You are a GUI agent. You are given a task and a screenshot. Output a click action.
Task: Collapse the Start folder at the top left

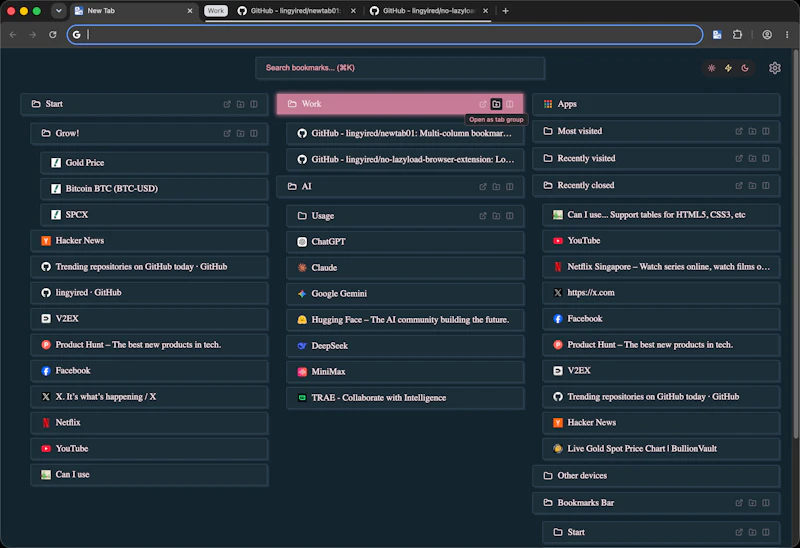(144, 104)
